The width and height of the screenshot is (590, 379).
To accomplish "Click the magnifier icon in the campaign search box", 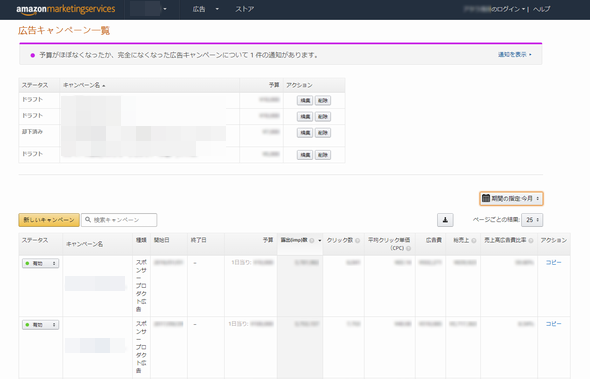I will coord(88,220).
